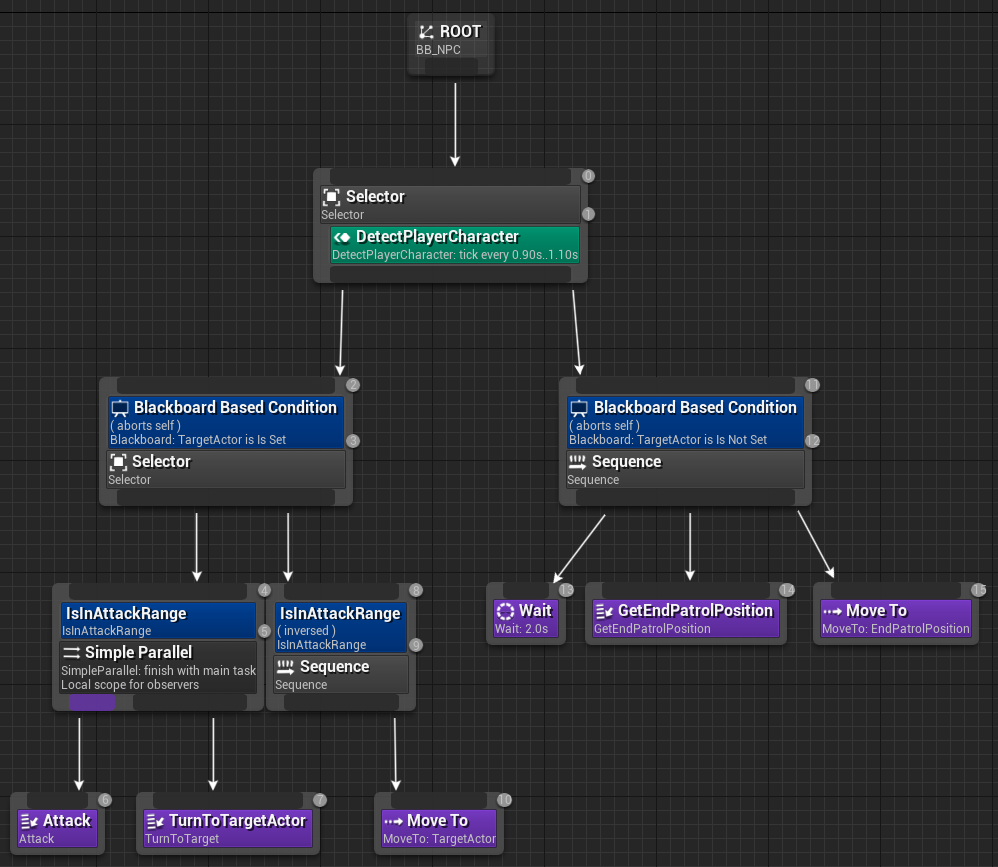Screen dimensions: 998x867
Task: Select the Simple Parallel composite node
Action: point(158,667)
